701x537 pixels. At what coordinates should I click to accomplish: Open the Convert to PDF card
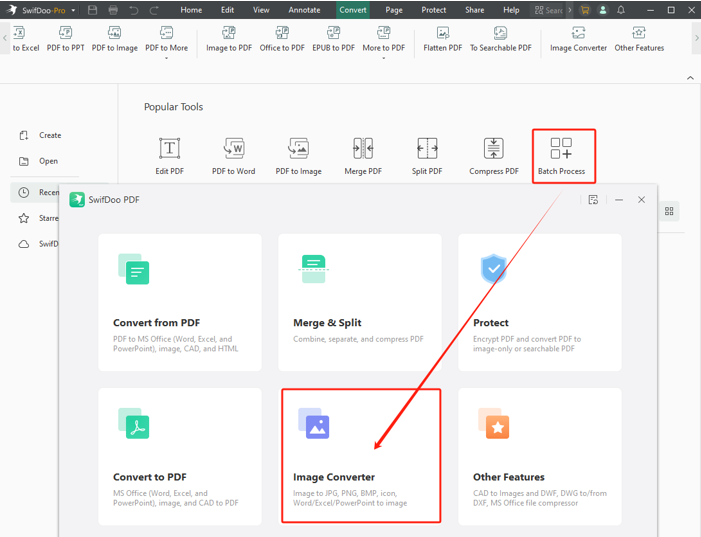click(180, 457)
